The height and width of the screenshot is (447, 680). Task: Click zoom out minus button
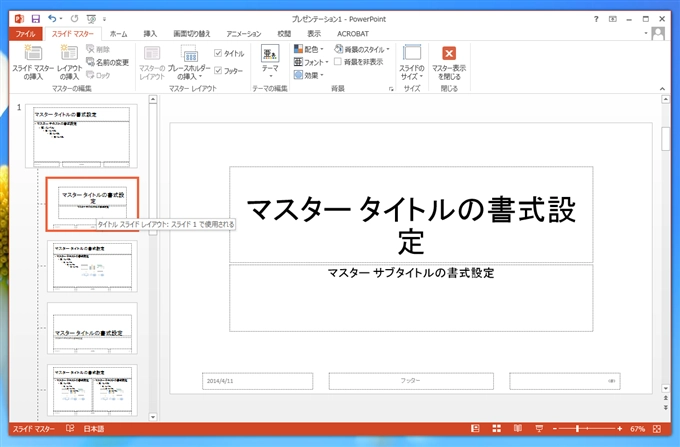pos(555,429)
